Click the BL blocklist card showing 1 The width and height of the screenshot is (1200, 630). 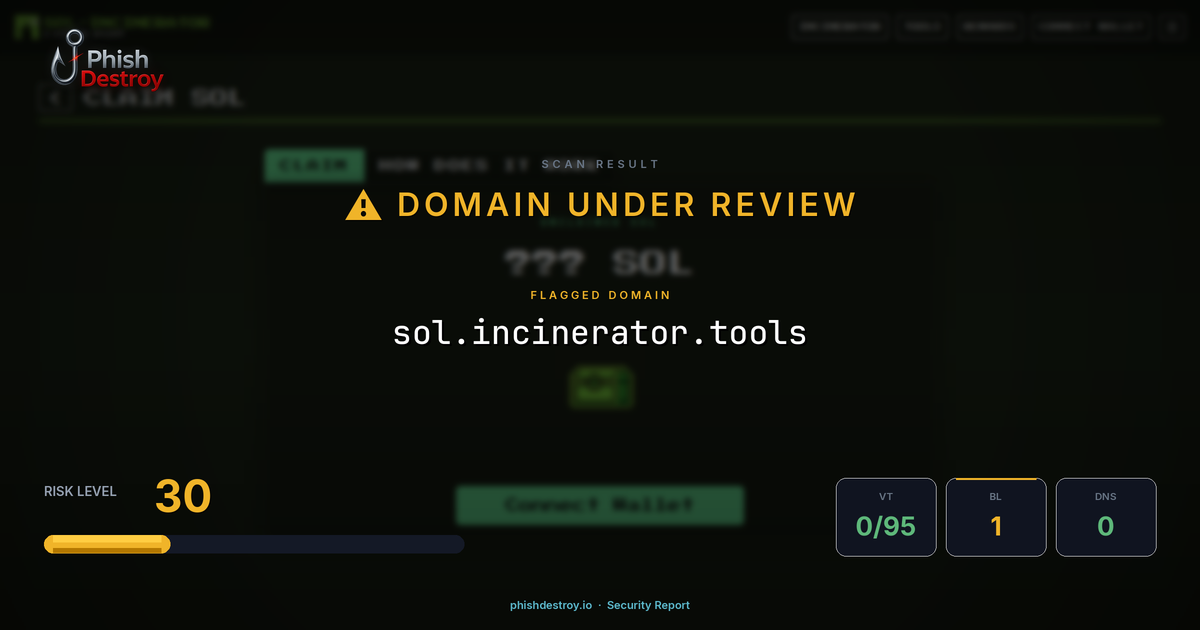(x=996, y=517)
